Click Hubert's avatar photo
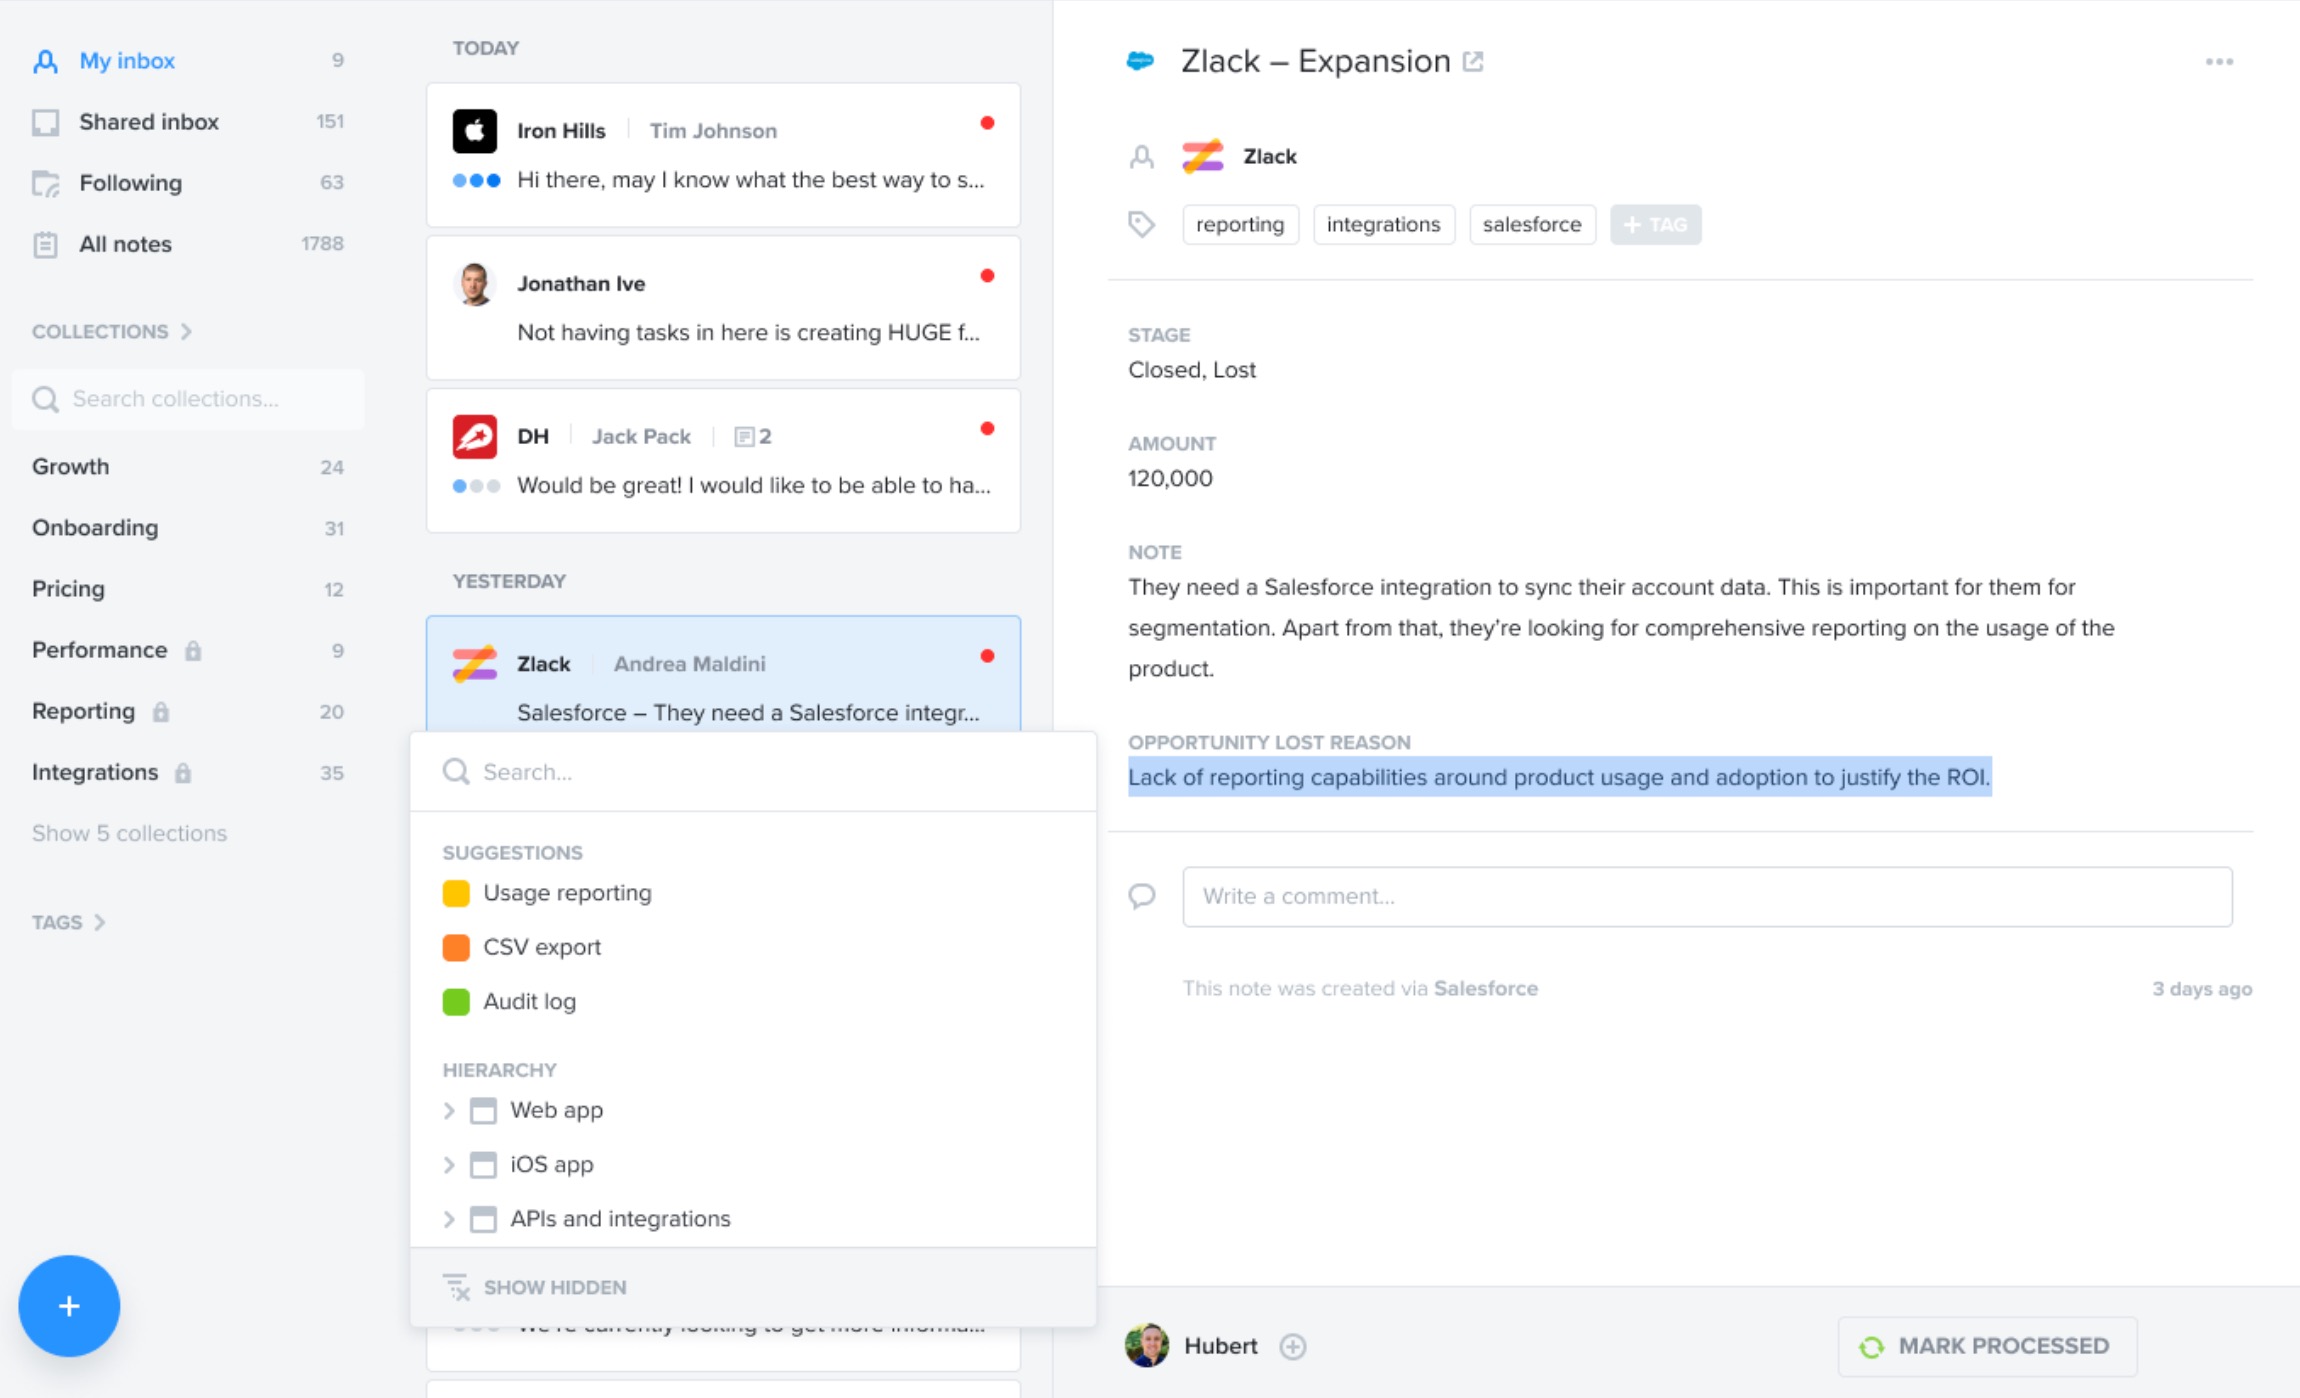This screenshot has height=1398, width=2300. (1147, 1346)
